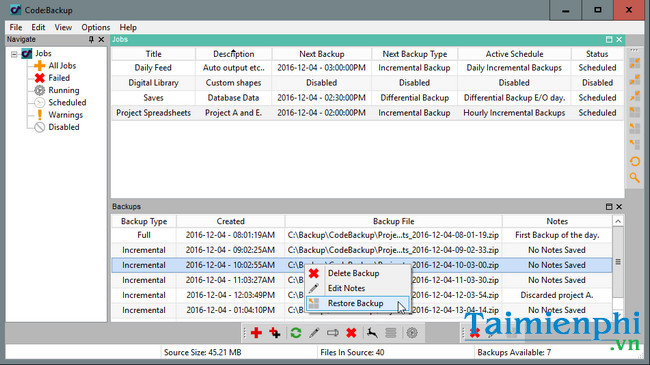Image resolution: width=650 pixels, height=365 pixels.
Task: Click the gray gear icon in bottom toolbar
Action: pos(412,333)
